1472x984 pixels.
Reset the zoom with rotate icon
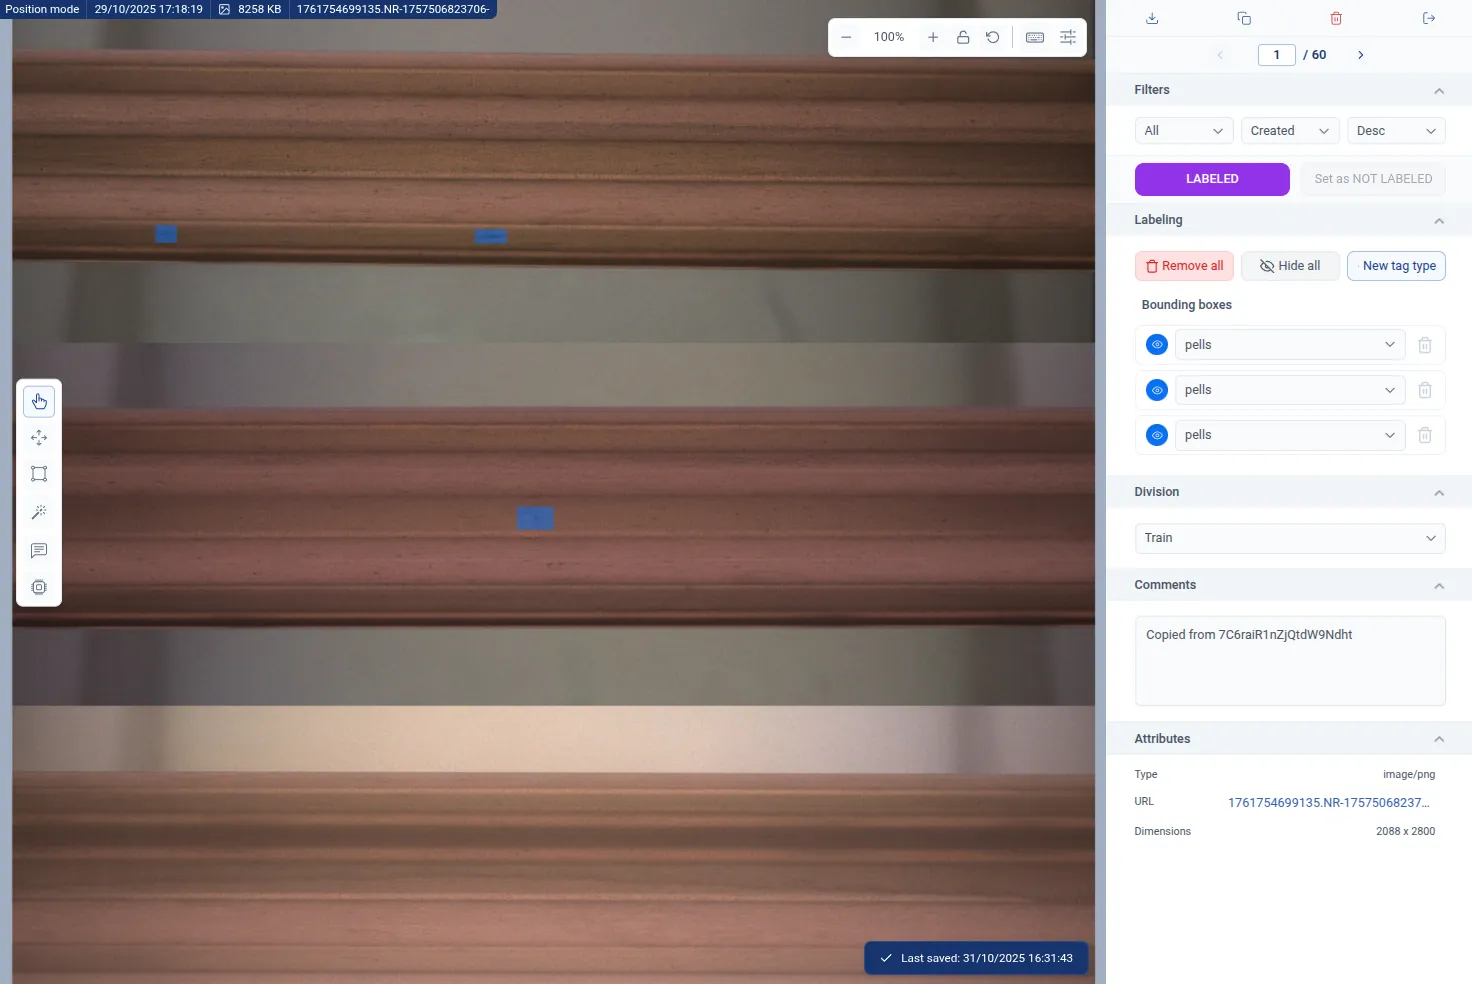coord(992,37)
